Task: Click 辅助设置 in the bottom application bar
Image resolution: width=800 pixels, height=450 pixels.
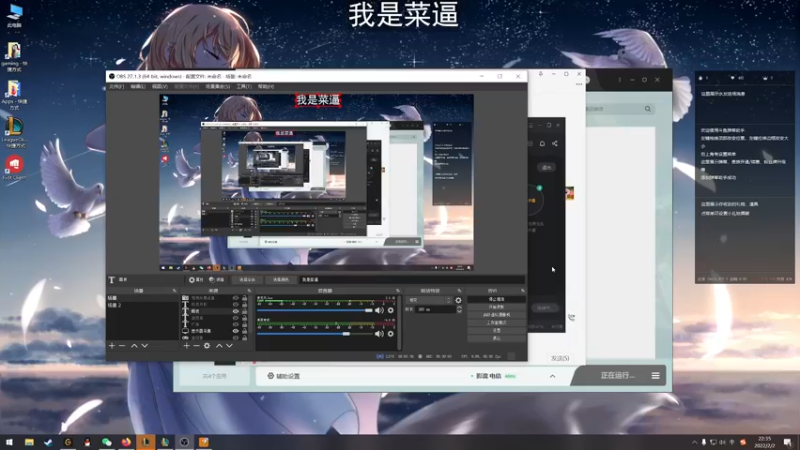Action: (284, 376)
